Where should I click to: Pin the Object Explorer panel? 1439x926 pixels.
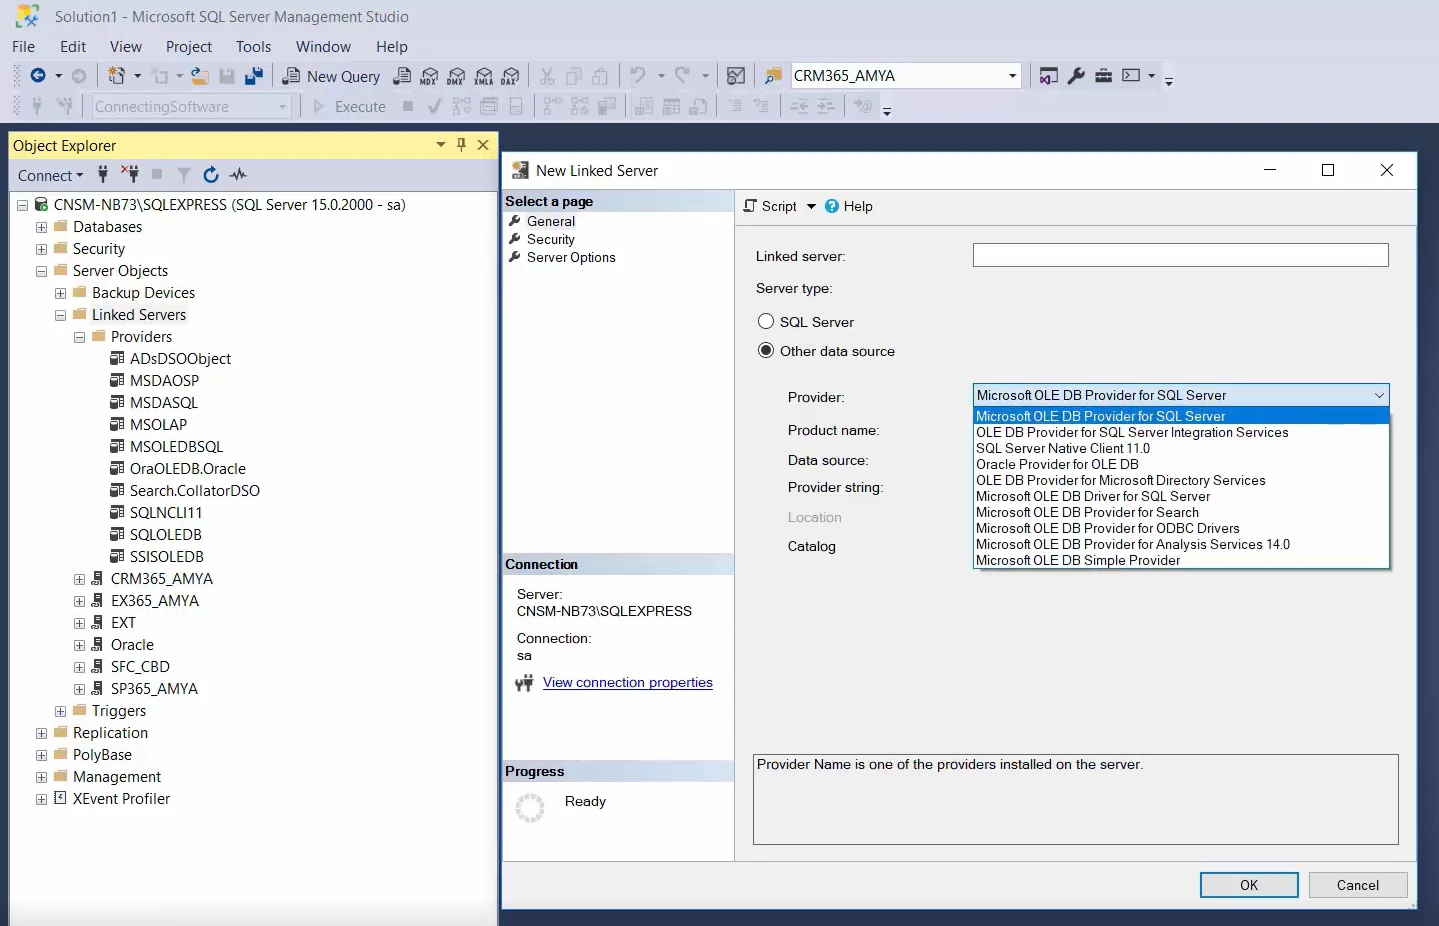click(x=461, y=145)
